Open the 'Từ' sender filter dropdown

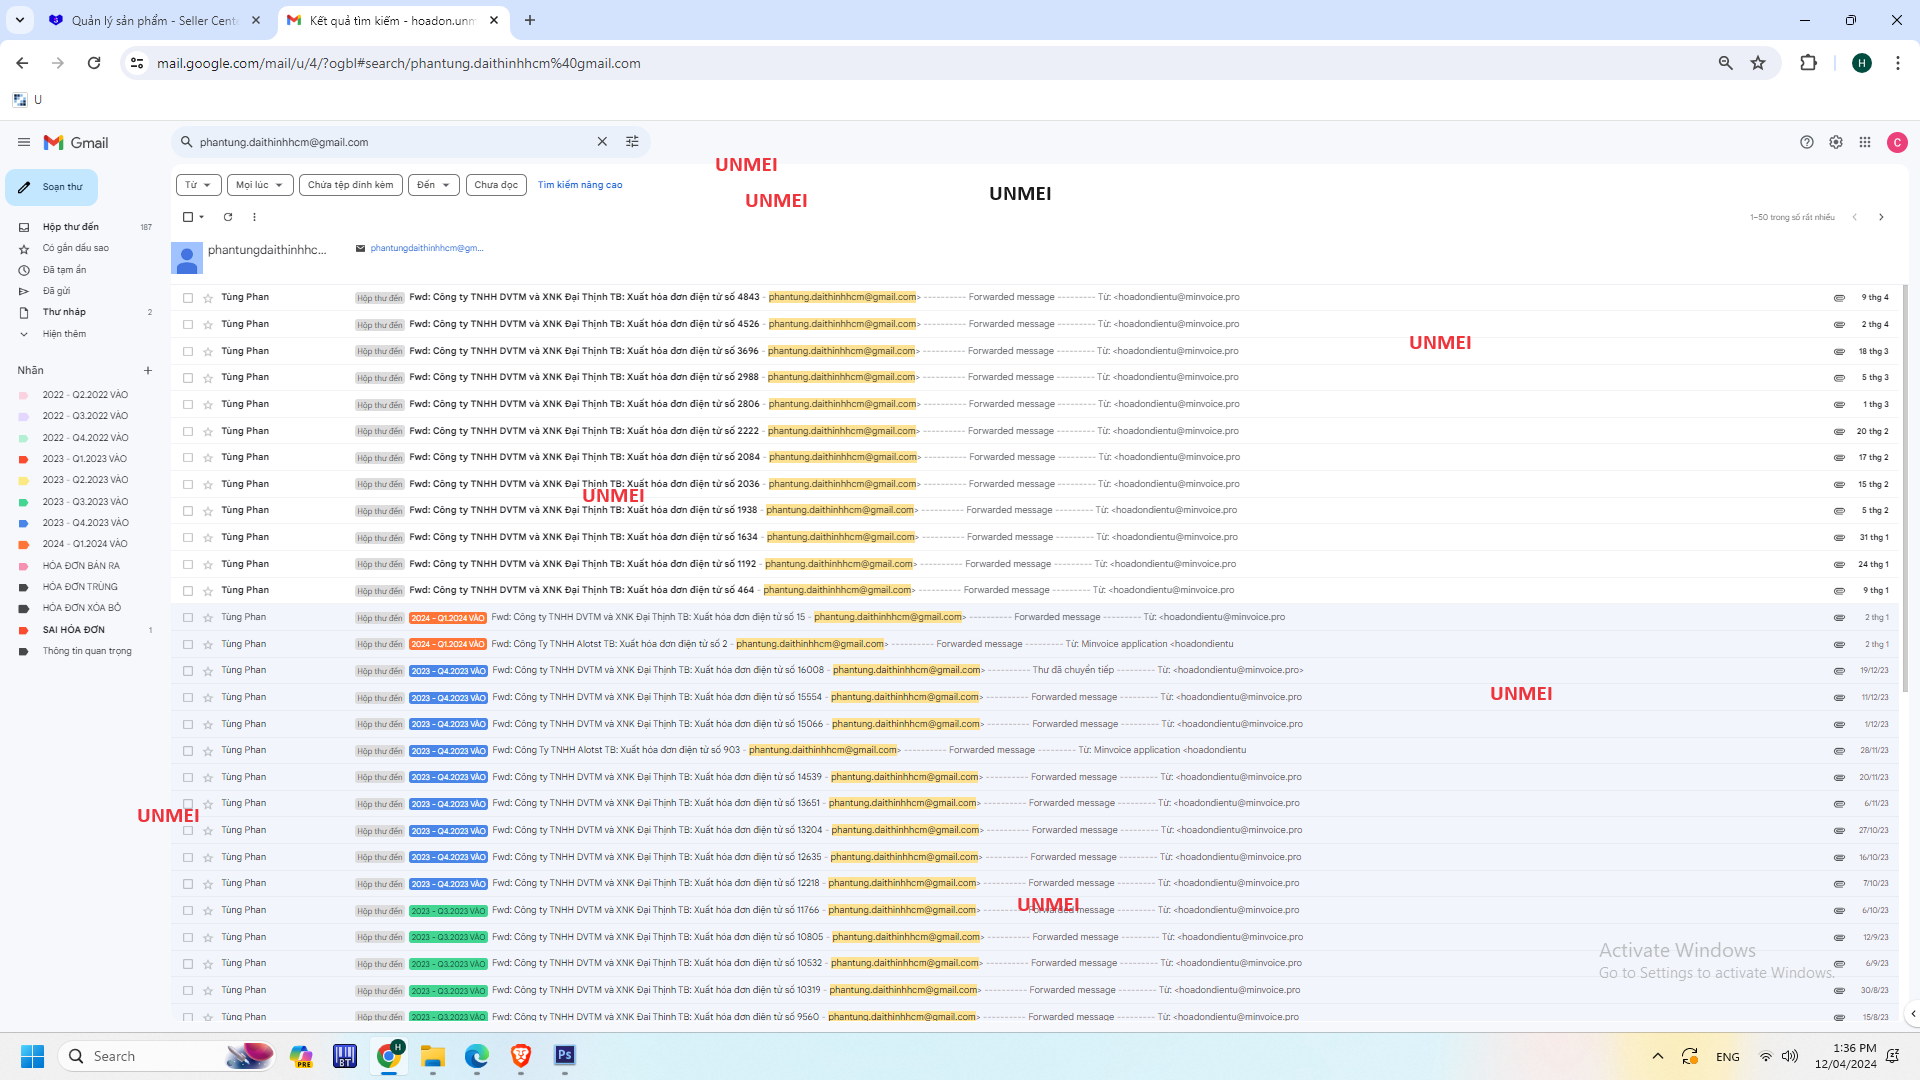click(x=198, y=185)
